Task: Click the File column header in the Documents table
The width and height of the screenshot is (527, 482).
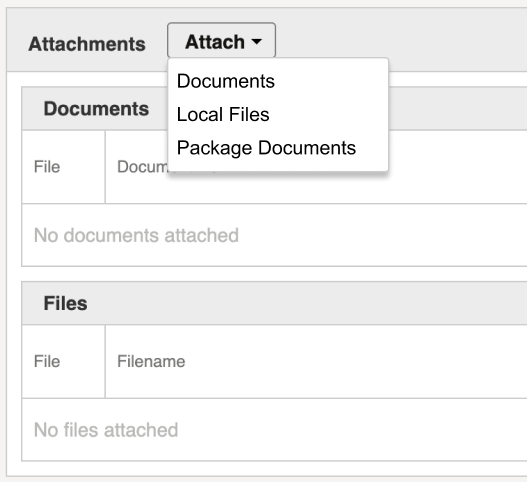Action: tap(47, 167)
